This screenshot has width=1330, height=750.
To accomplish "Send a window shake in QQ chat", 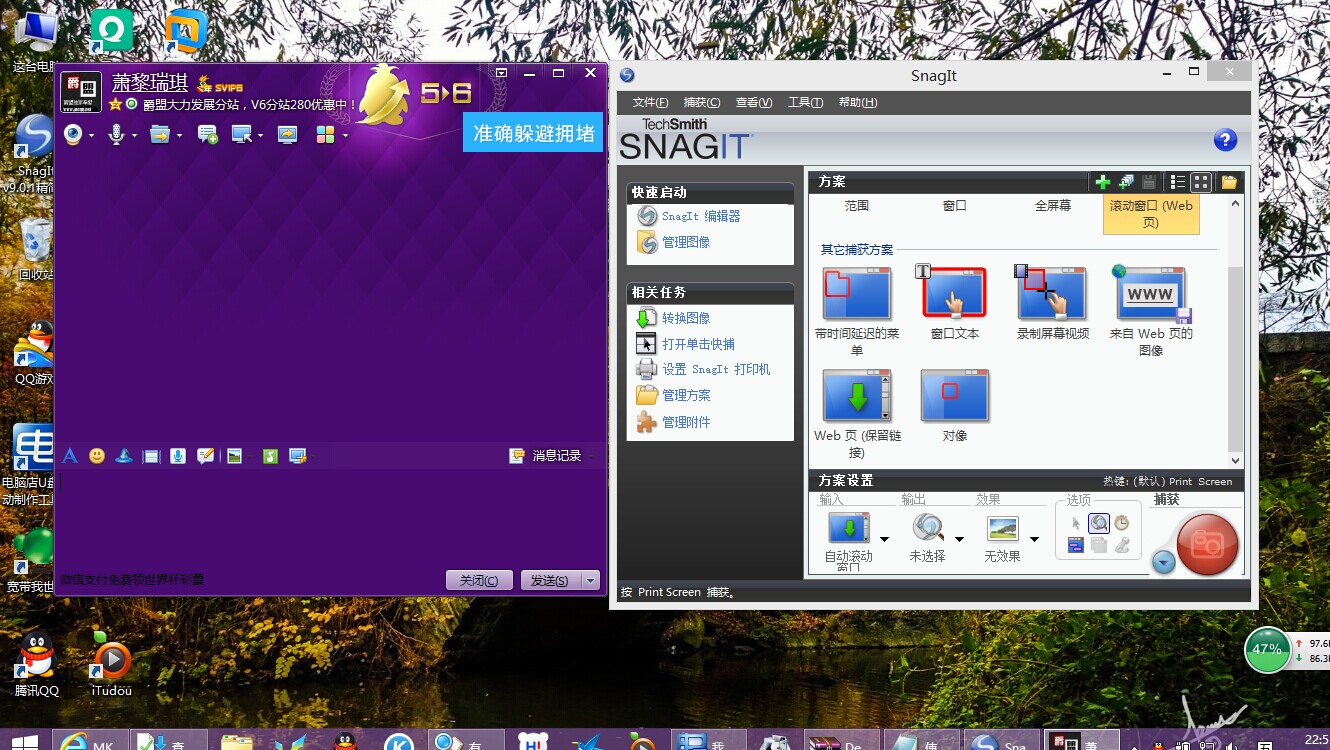I will (x=151, y=456).
